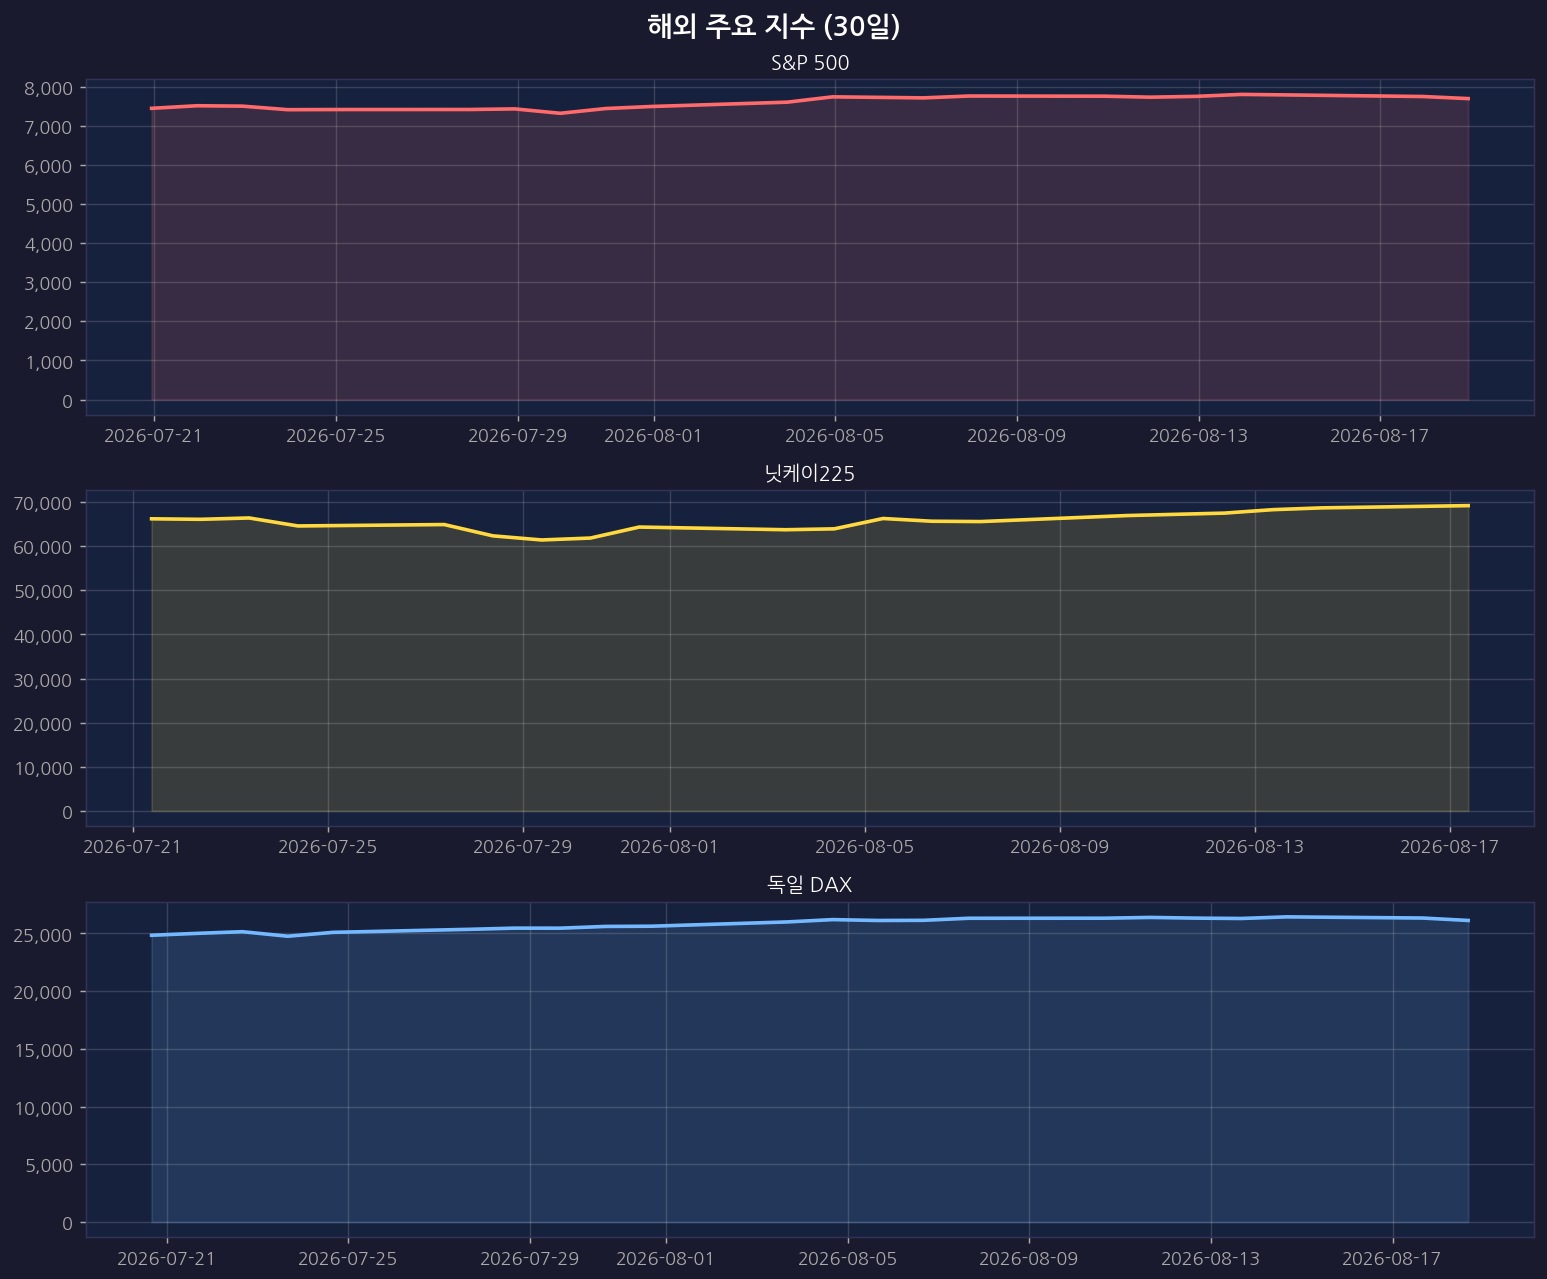Click 2026-08-13 label under 닛케이225 chart

(x=1255, y=847)
